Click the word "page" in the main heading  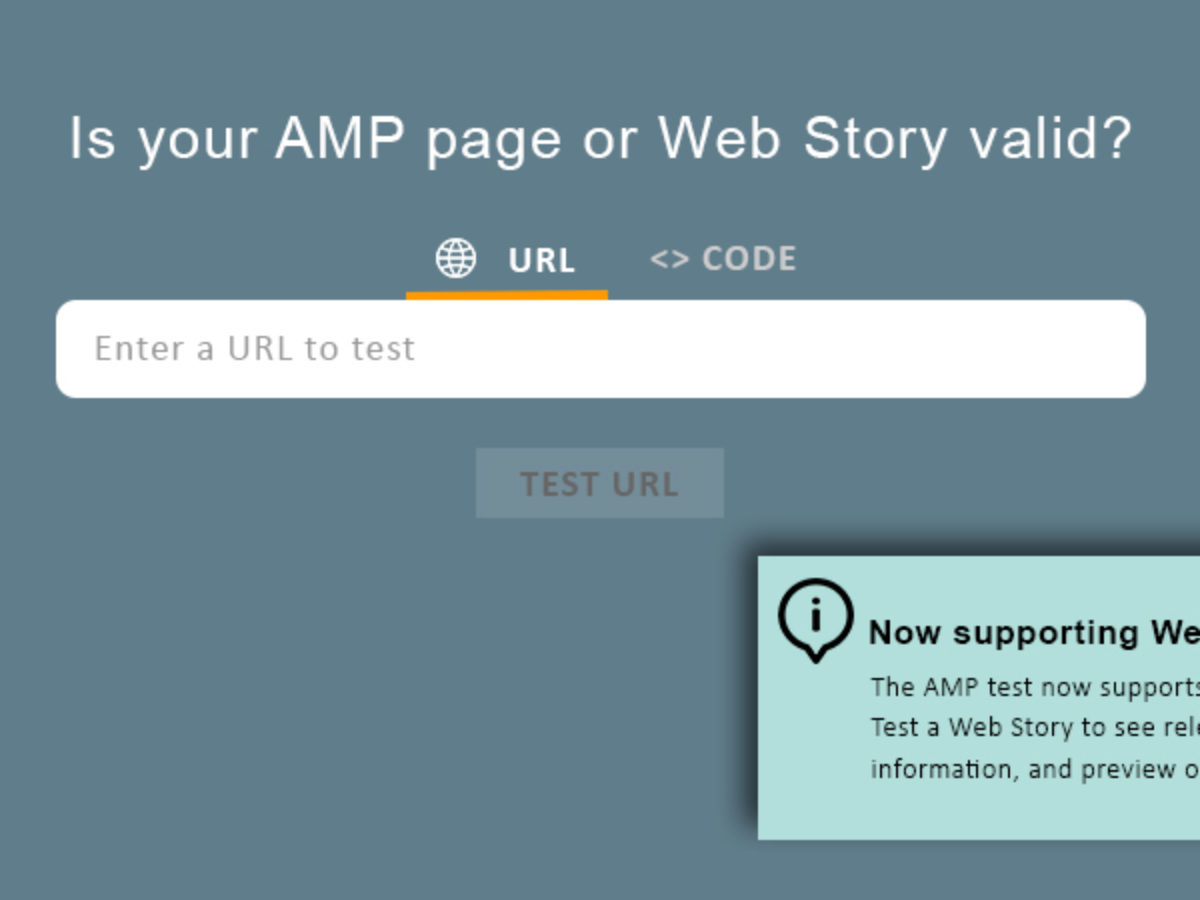point(493,140)
